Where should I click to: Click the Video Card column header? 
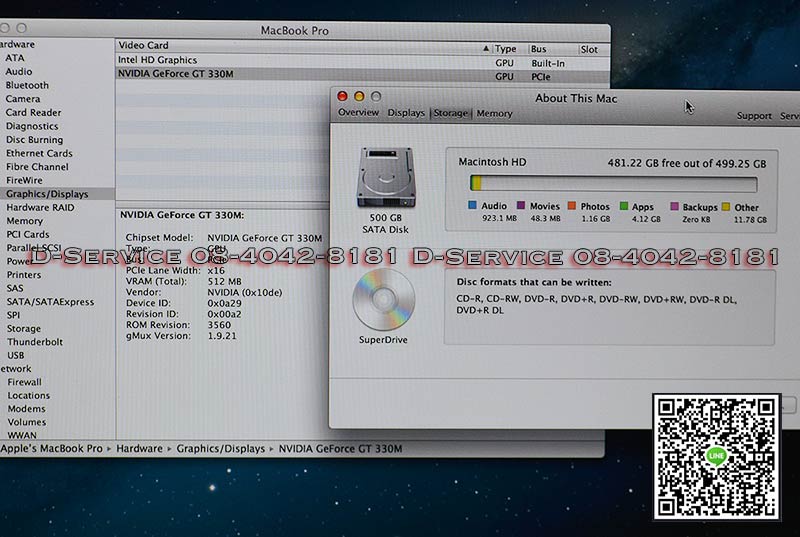tap(143, 45)
